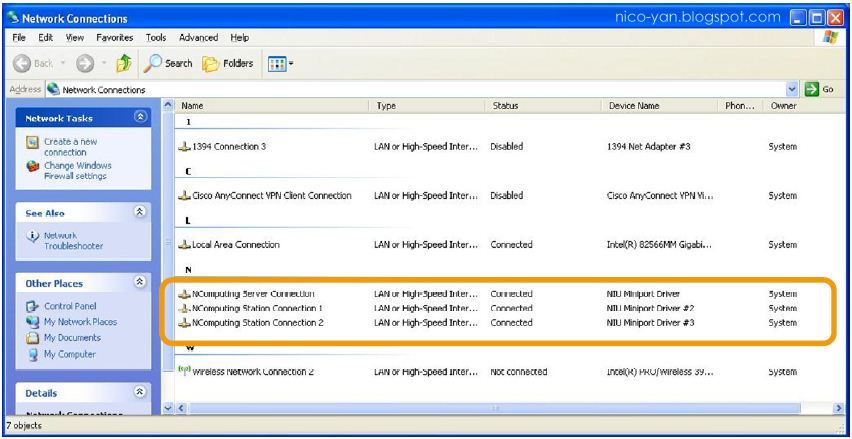
Task: Click the horizontal scrollbar of the list
Action: [494, 407]
